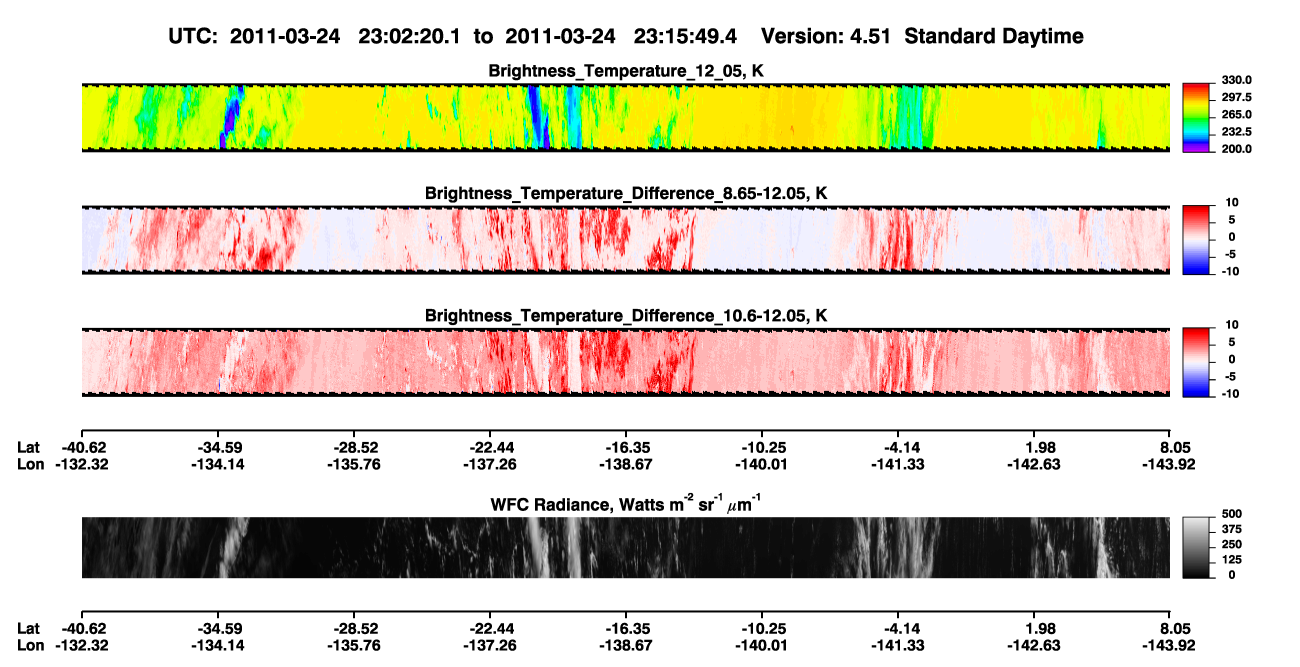
Task: Select the 'Version: 4.51 Standard Daytime' title text
Action: 922,36
